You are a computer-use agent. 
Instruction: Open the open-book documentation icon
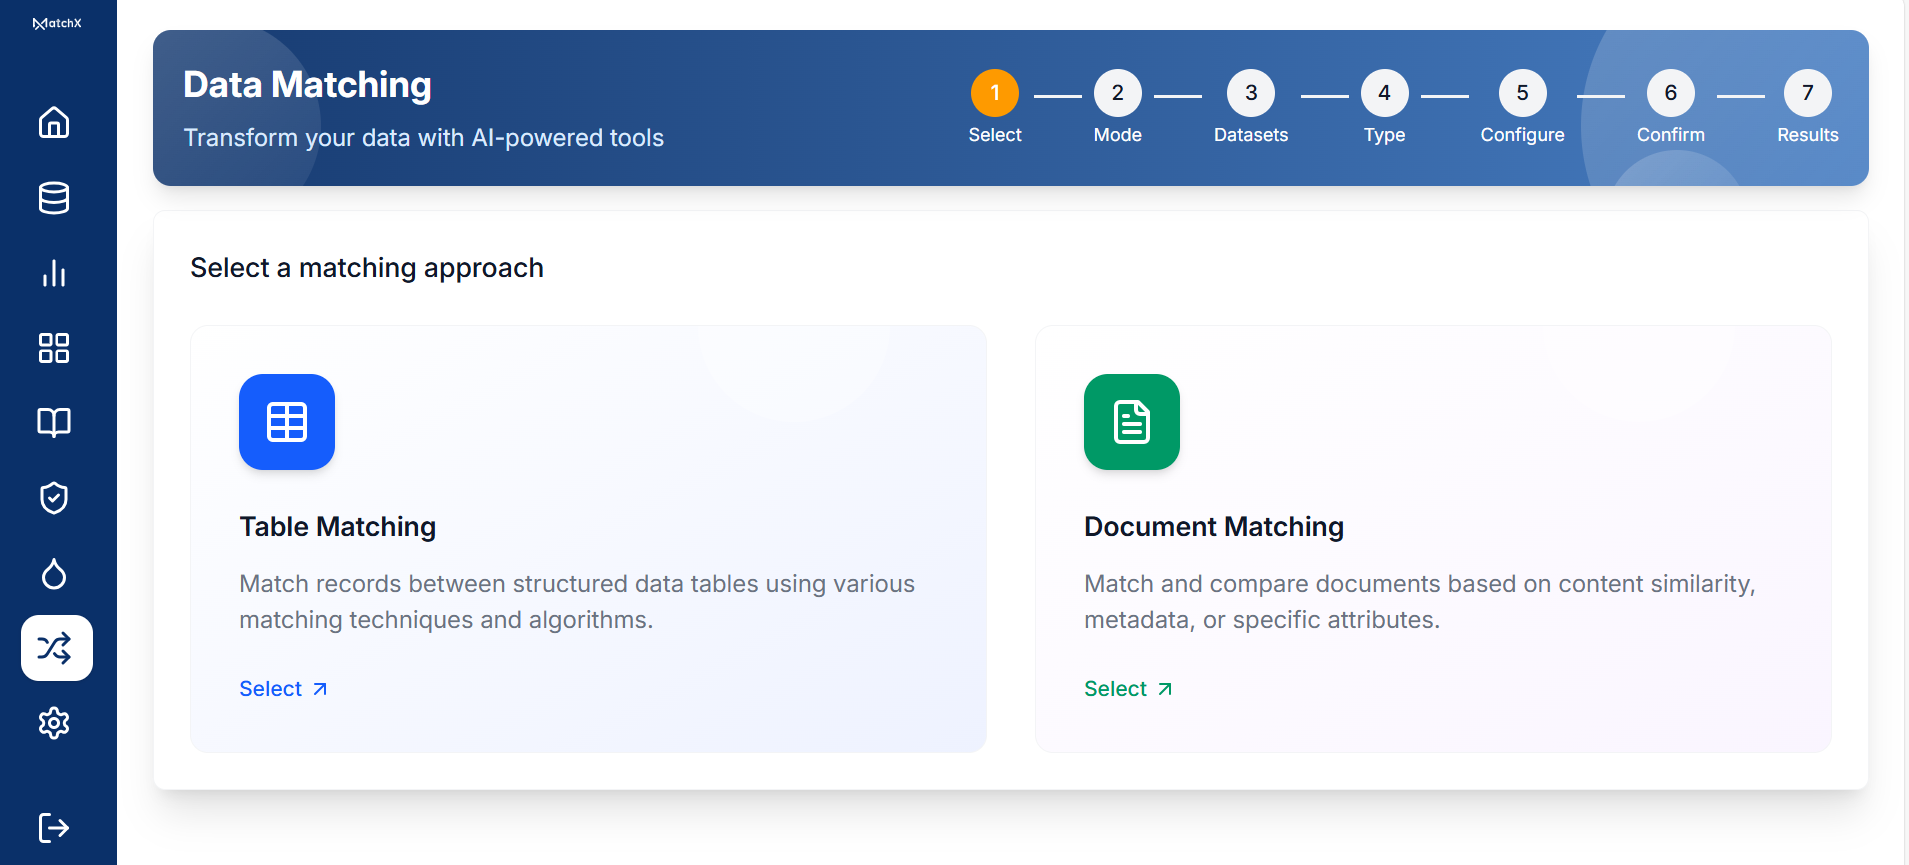click(x=54, y=422)
